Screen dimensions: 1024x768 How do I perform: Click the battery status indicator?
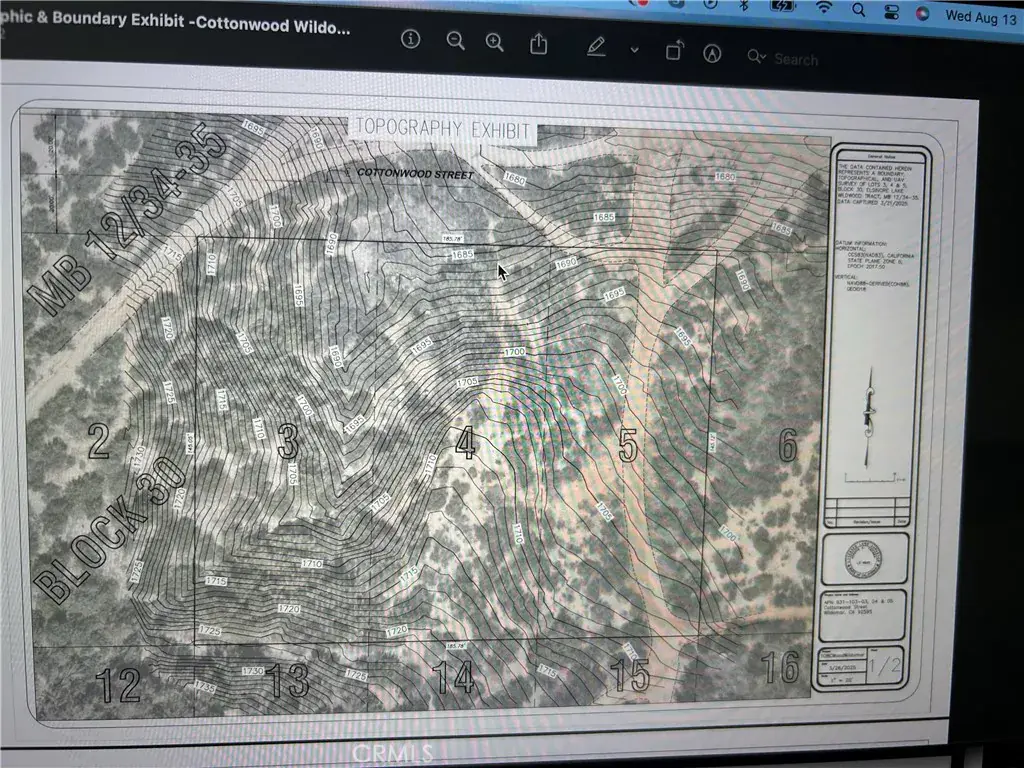coord(785,6)
